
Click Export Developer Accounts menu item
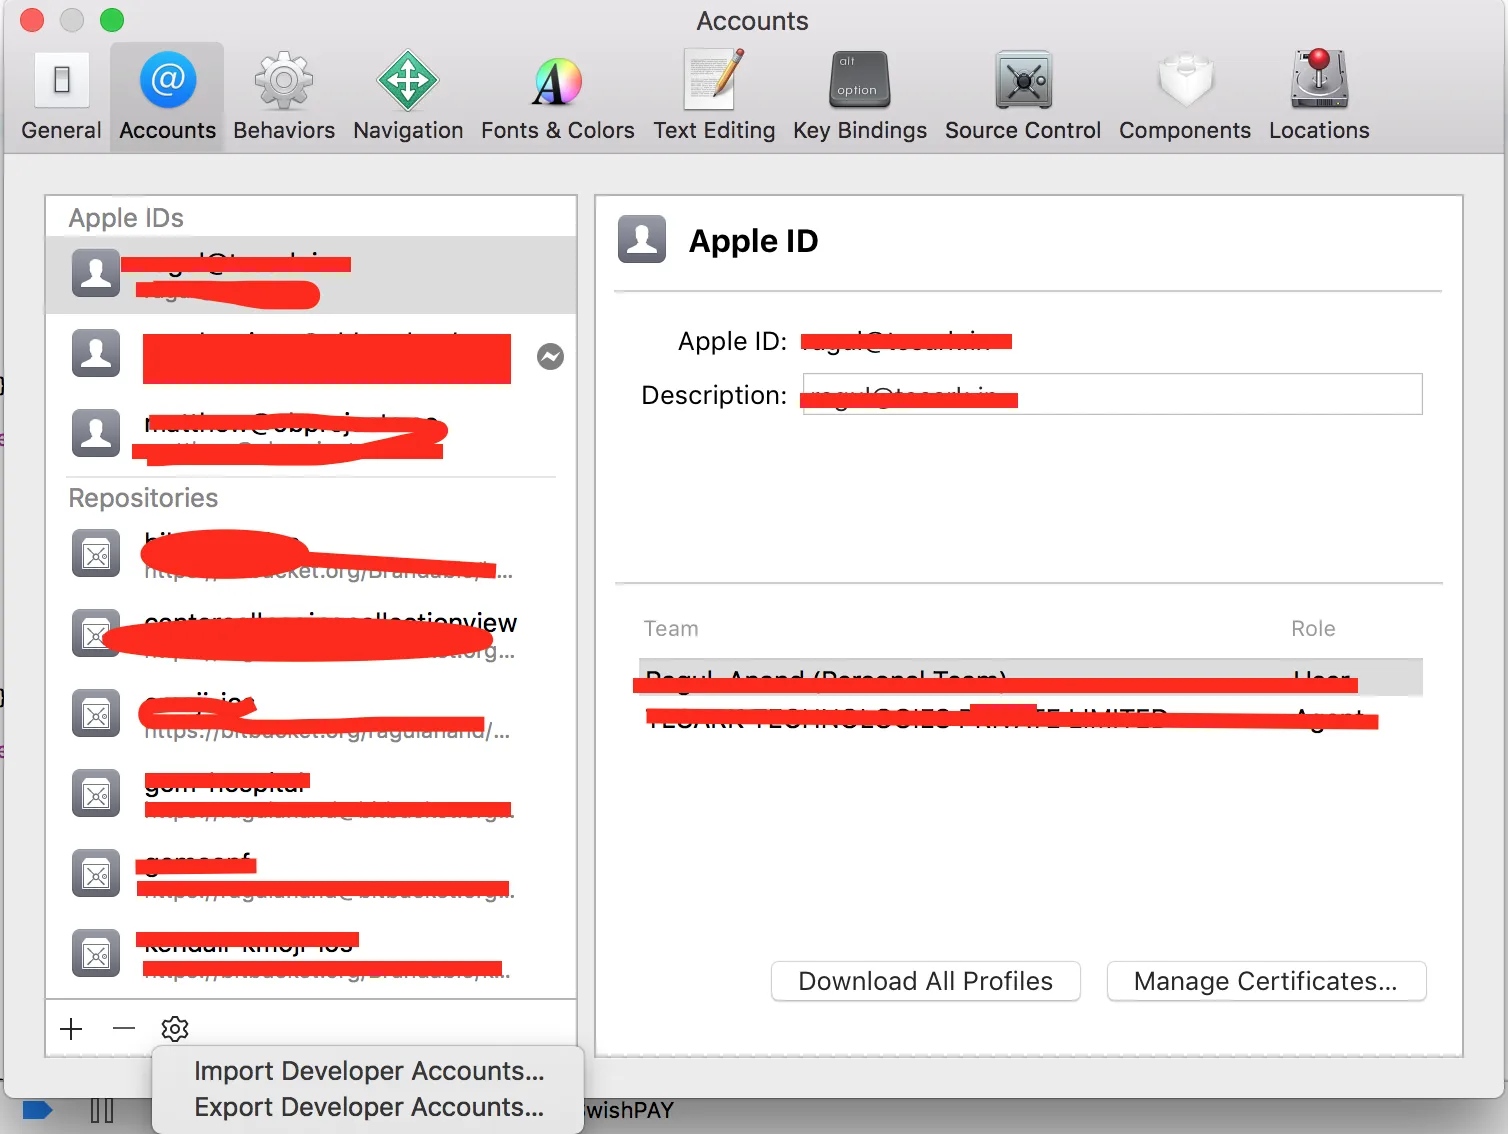(369, 1107)
